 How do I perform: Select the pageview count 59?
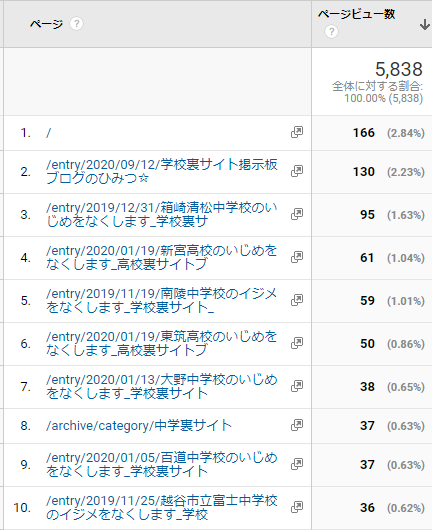367,301
